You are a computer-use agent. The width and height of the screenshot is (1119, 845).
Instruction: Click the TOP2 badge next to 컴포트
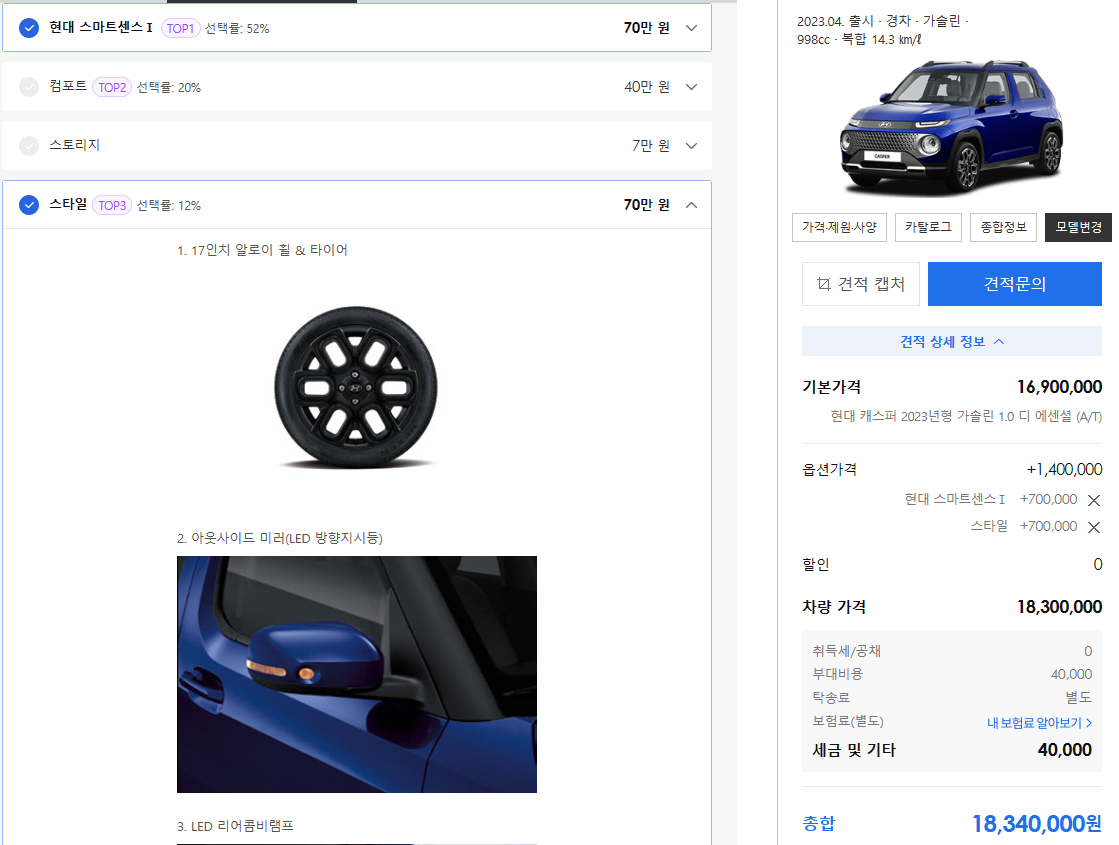pyautogui.click(x=112, y=87)
